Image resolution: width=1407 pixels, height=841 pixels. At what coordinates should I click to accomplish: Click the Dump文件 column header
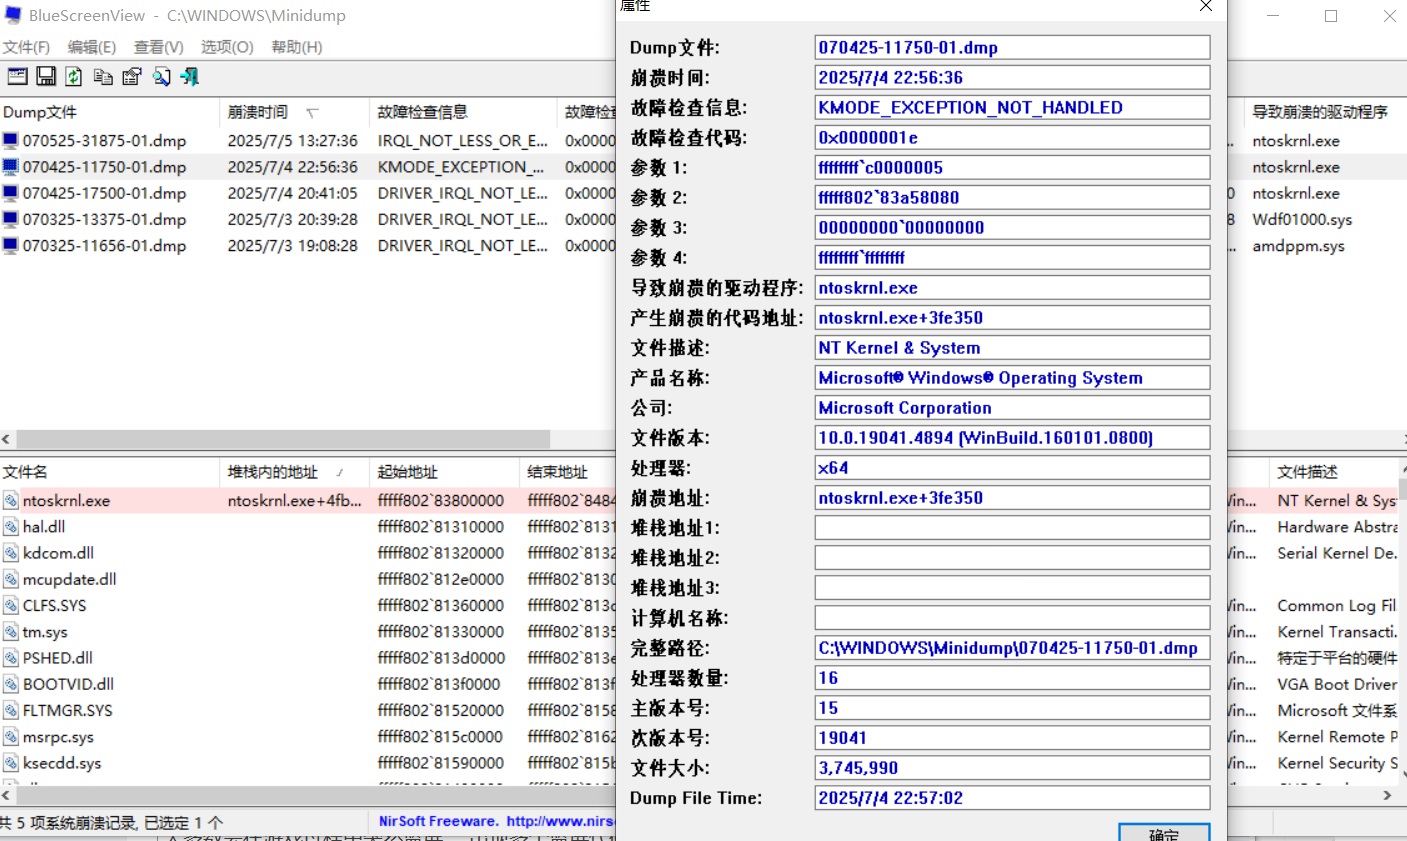tap(40, 112)
